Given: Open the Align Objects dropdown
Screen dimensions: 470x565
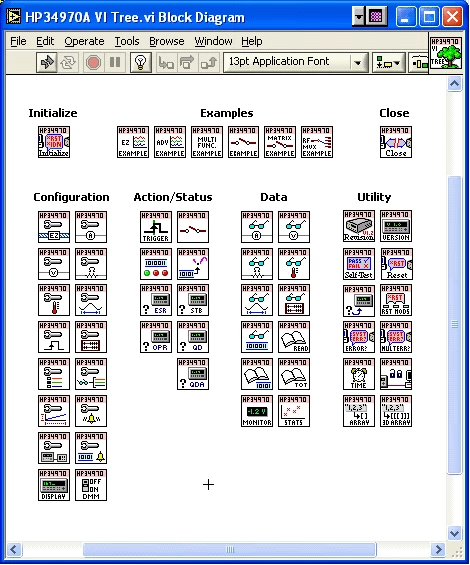Looking at the screenshot, I should 388,63.
